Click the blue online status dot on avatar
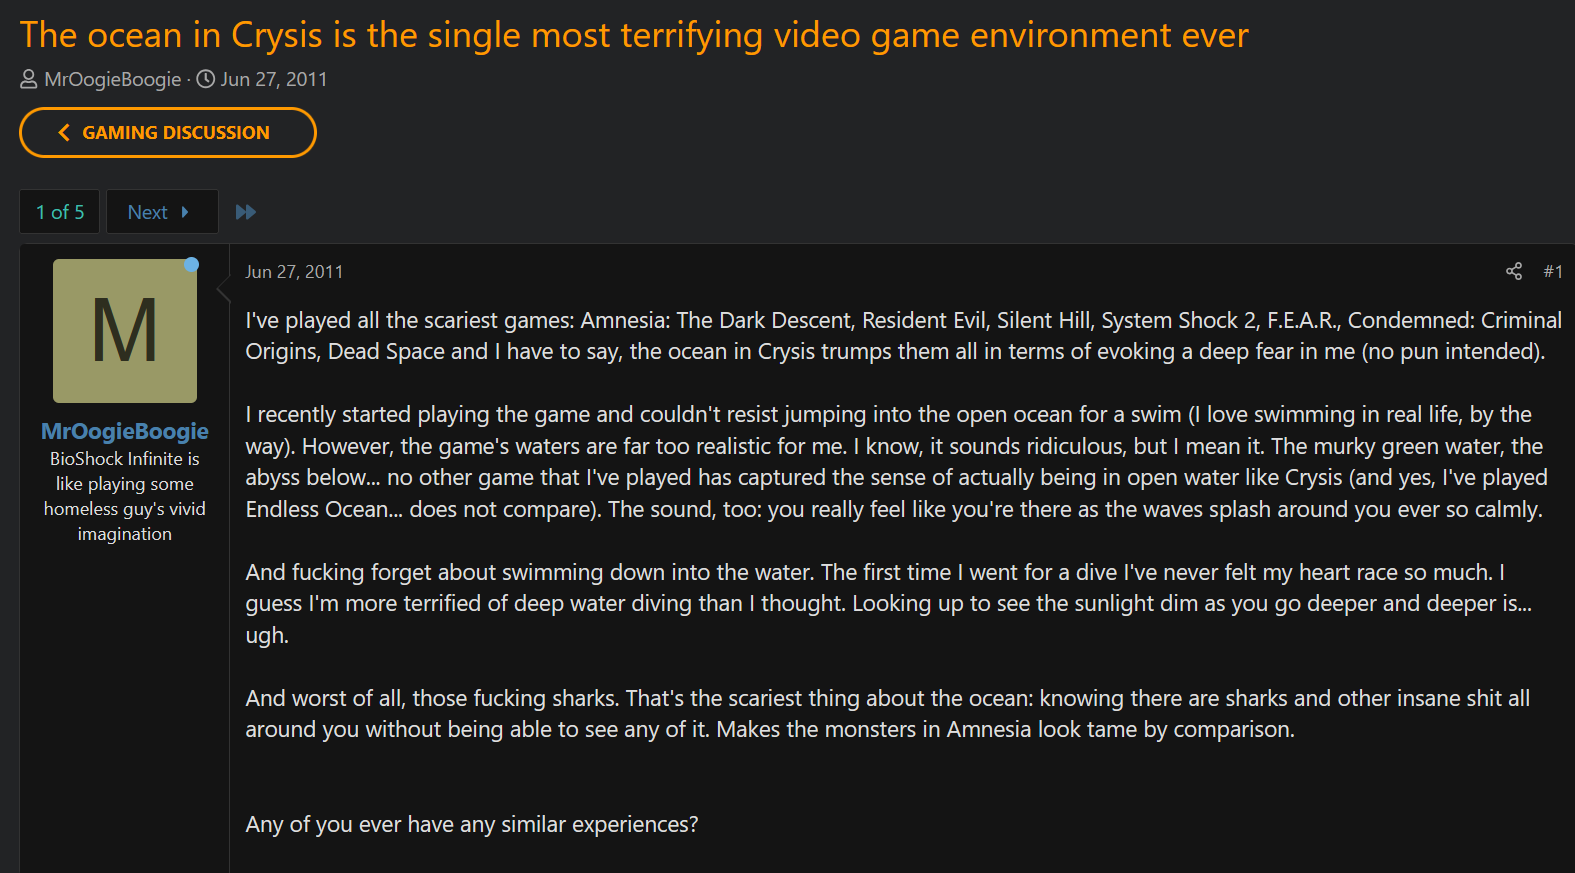 (x=191, y=265)
